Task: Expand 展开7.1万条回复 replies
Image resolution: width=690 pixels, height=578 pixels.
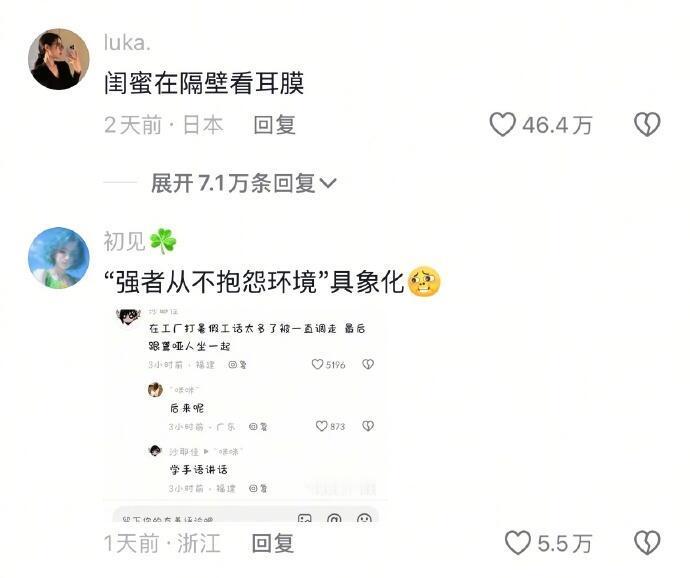Action: pyautogui.click(x=244, y=183)
